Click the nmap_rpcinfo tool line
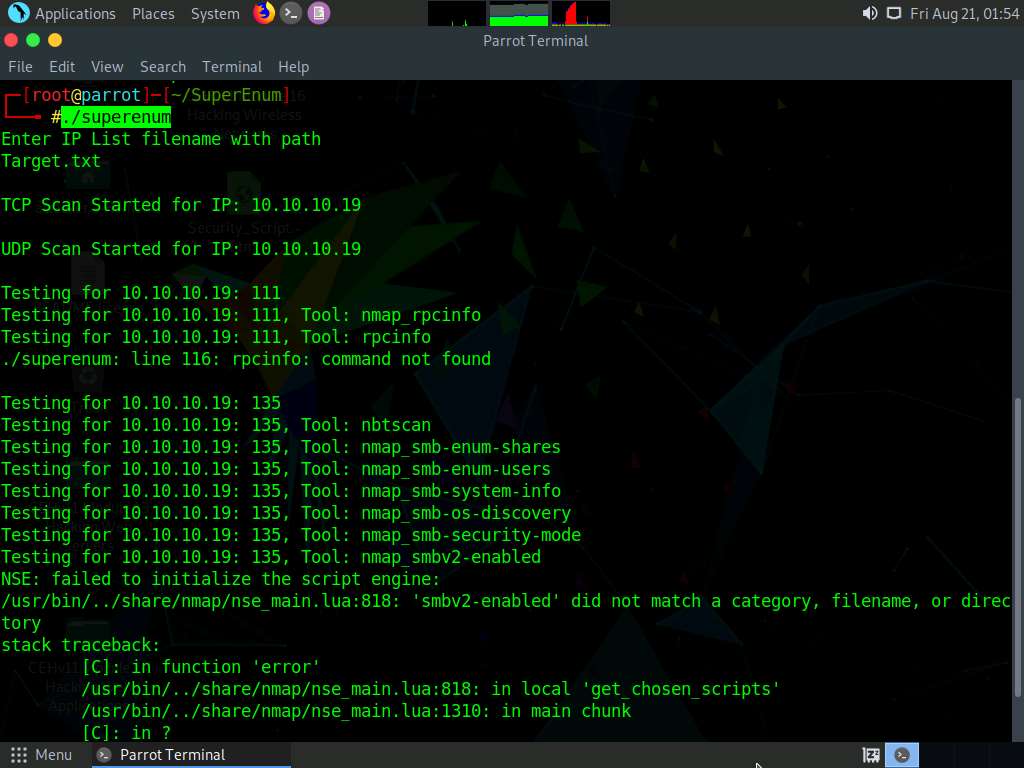The image size is (1024, 768). coord(241,315)
